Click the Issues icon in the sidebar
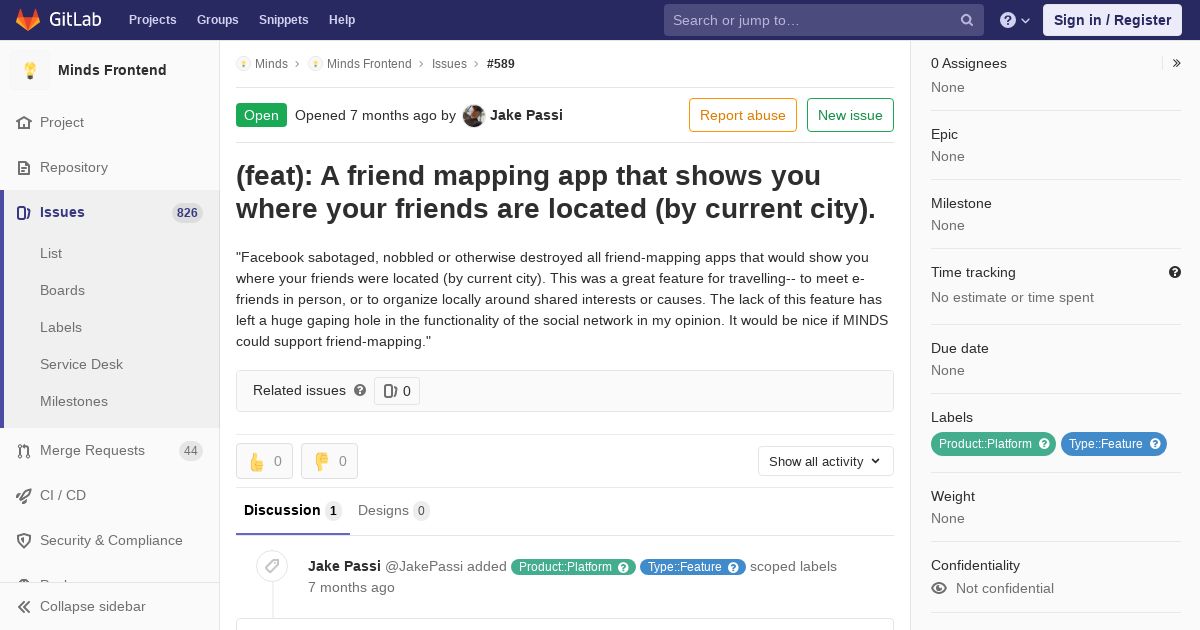 (24, 213)
